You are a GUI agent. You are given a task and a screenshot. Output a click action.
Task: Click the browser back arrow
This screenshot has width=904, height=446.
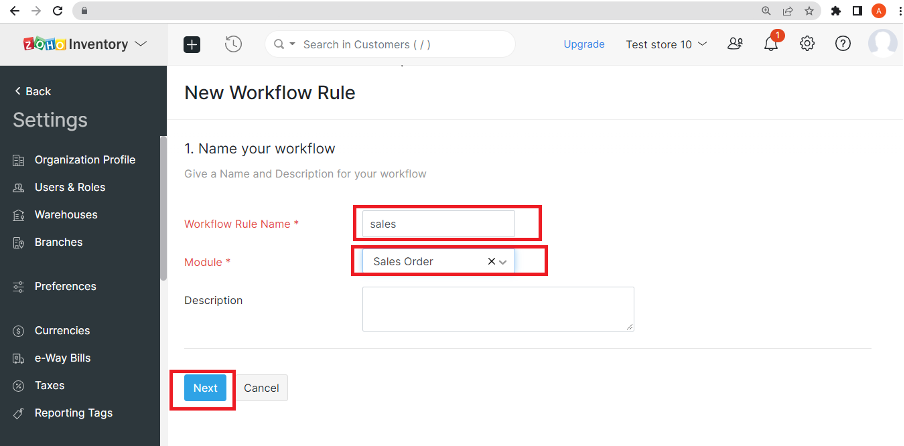point(15,10)
